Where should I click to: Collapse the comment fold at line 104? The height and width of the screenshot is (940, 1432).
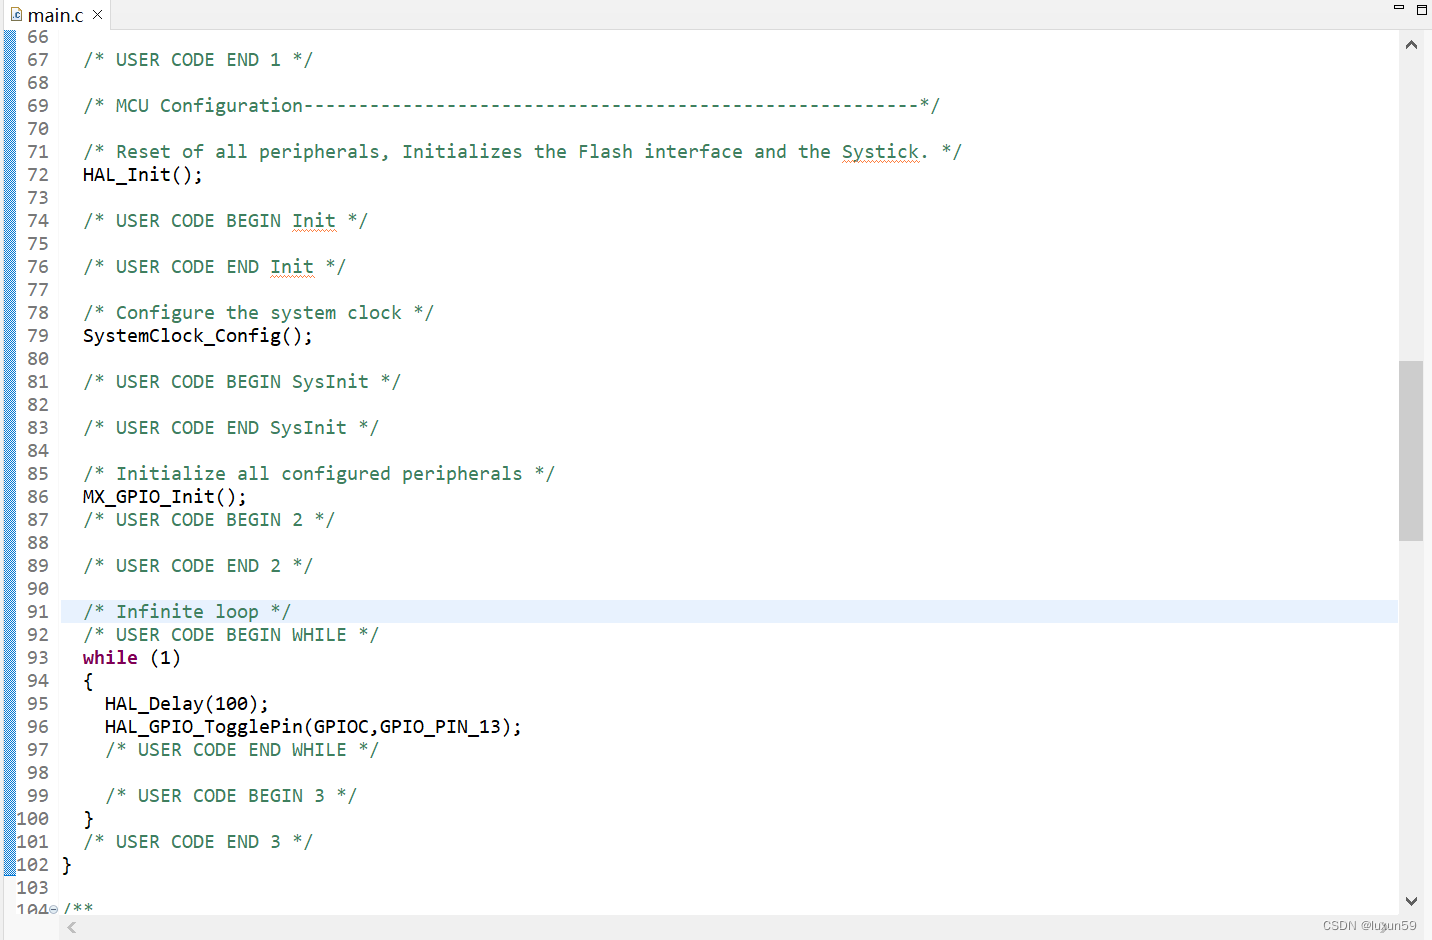click(x=54, y=909)
